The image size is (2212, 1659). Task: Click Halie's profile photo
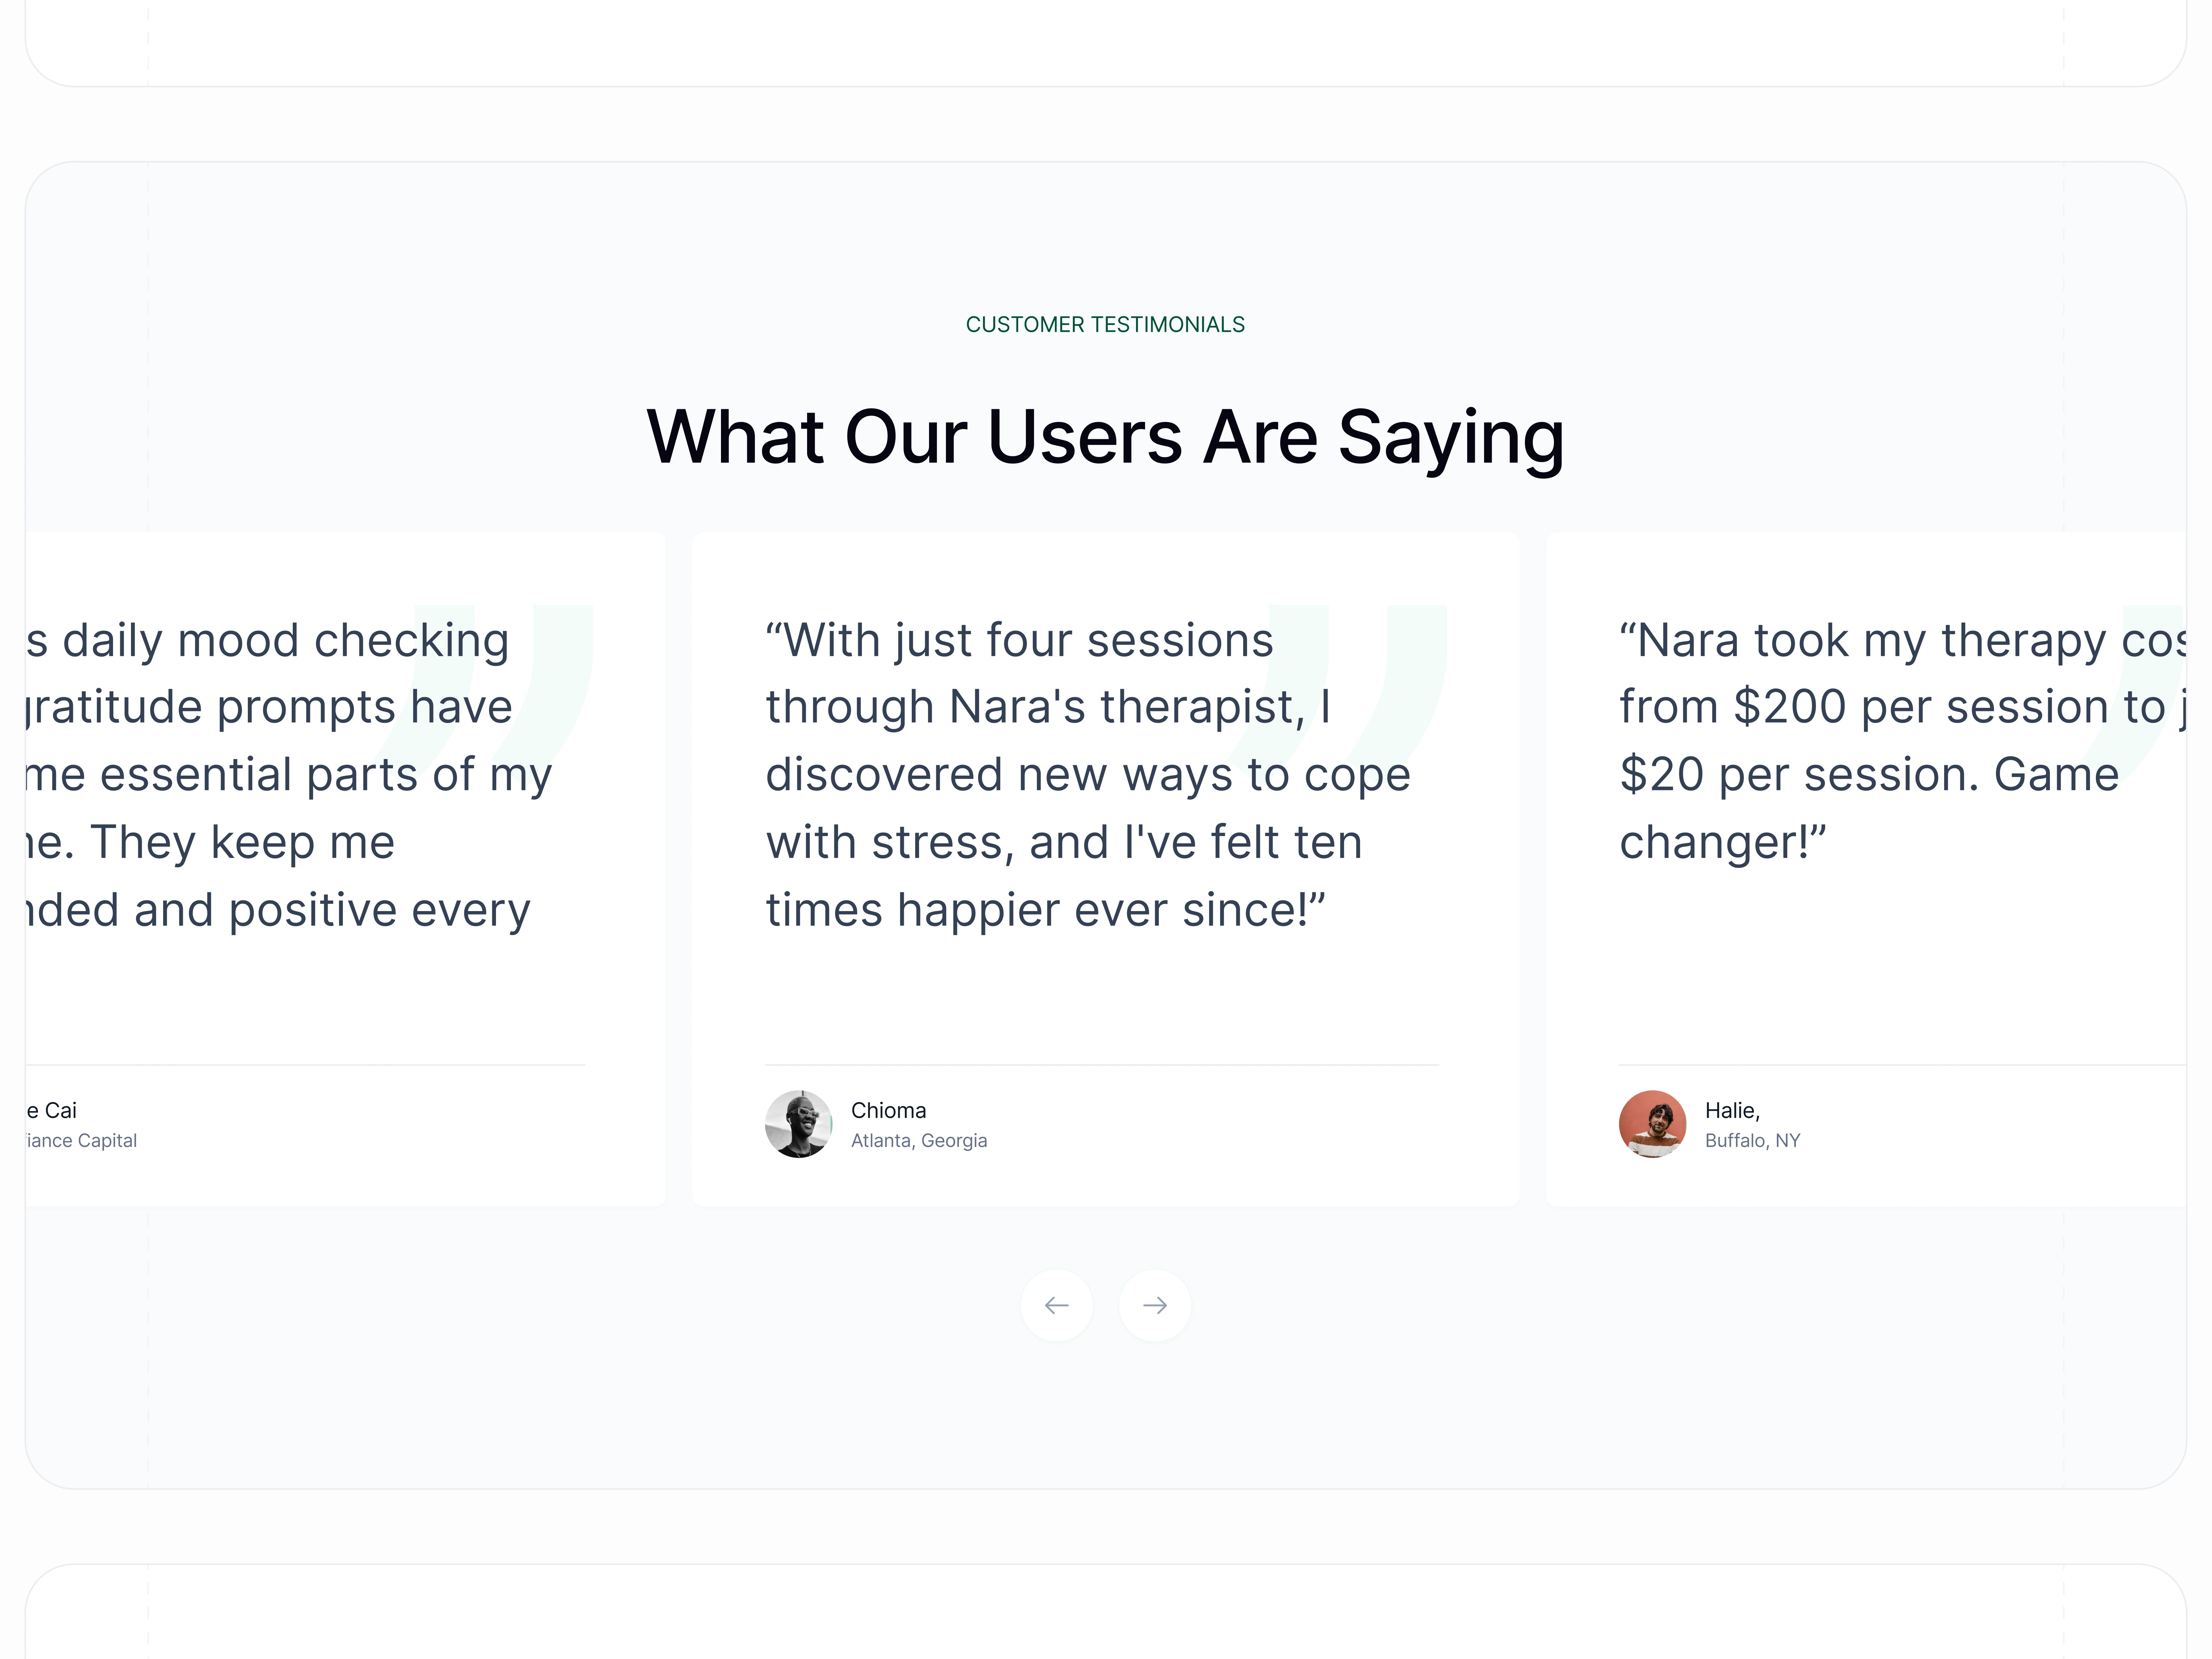point(1652,1124)
